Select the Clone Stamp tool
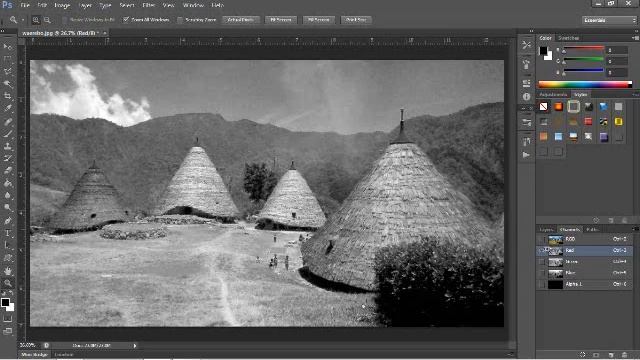The width and height of the screenshot is (640, 360). (x=7, y=146)
